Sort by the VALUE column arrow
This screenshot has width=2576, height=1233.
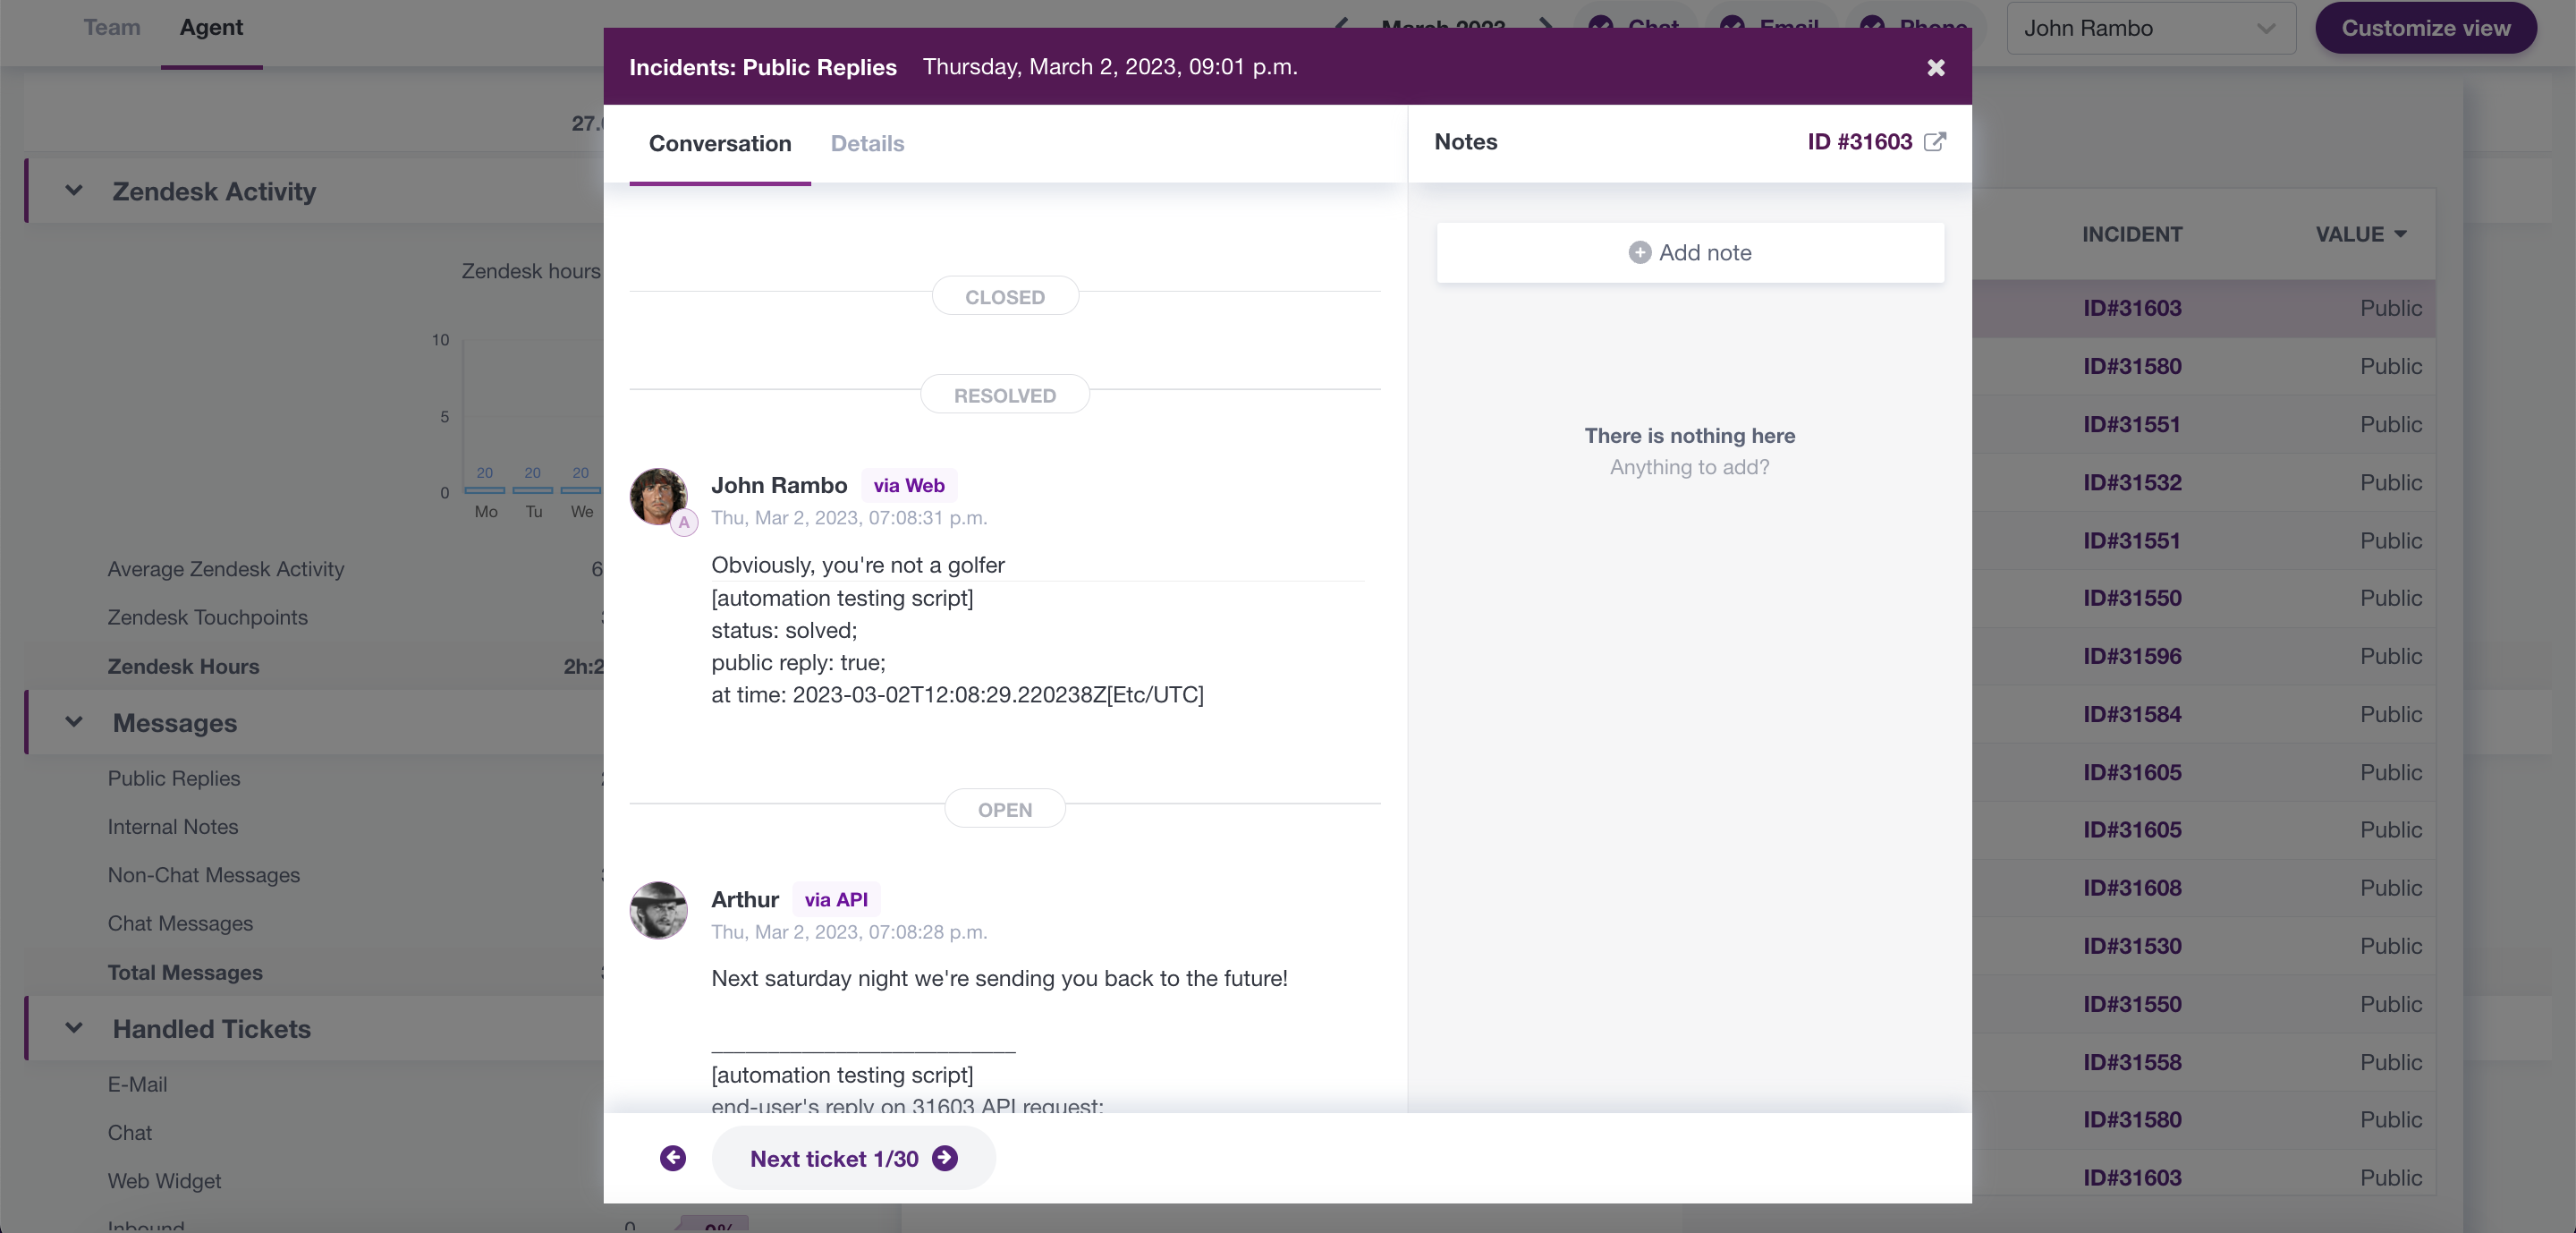[2400, 234]
